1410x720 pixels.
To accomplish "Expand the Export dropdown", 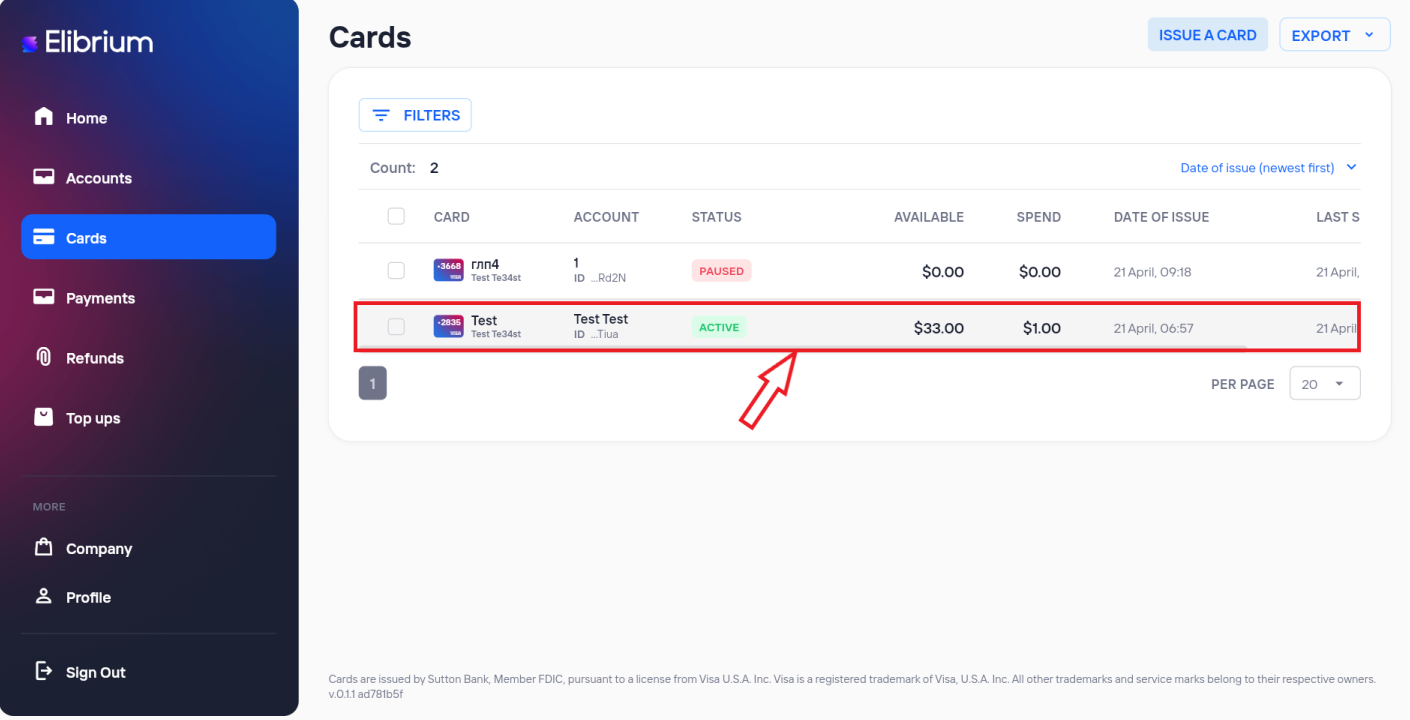I will (x=1335, y=35).
